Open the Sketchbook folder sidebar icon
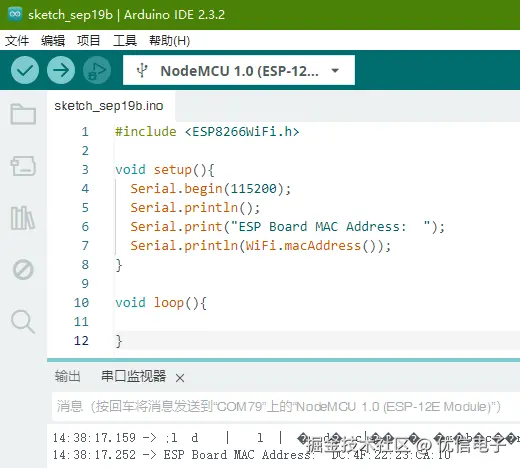Image resolution: width=520 pixels, height=468 pixels. (x=23, y=114)
